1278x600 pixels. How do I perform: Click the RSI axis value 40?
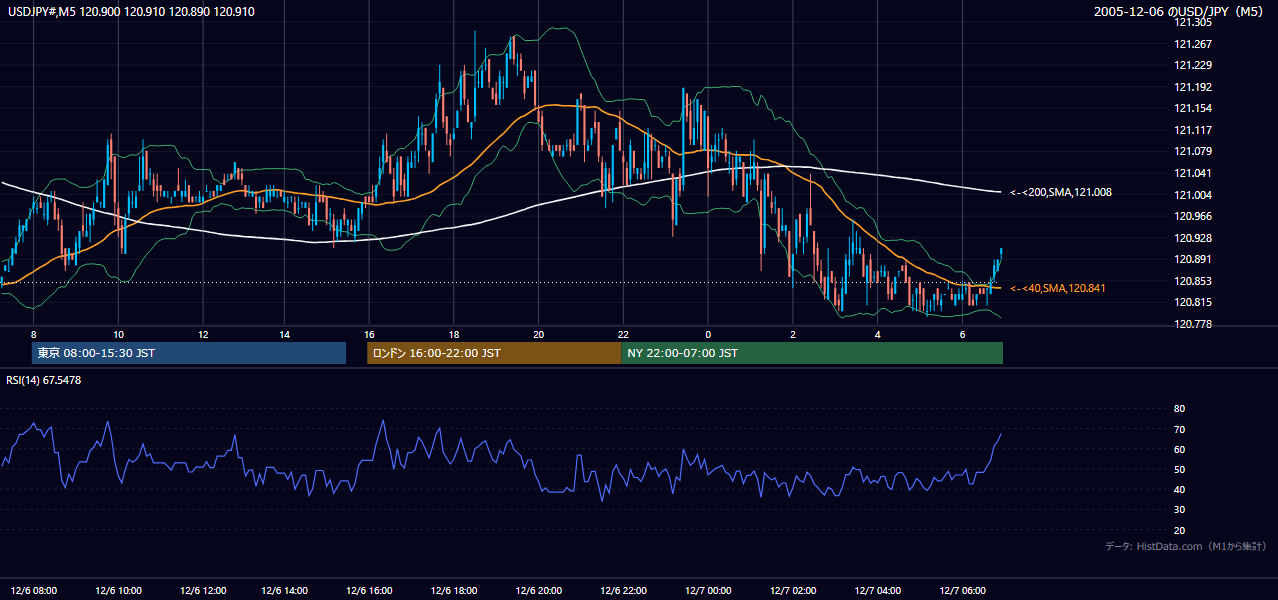pyautogui.click(x=1179, y=489)
